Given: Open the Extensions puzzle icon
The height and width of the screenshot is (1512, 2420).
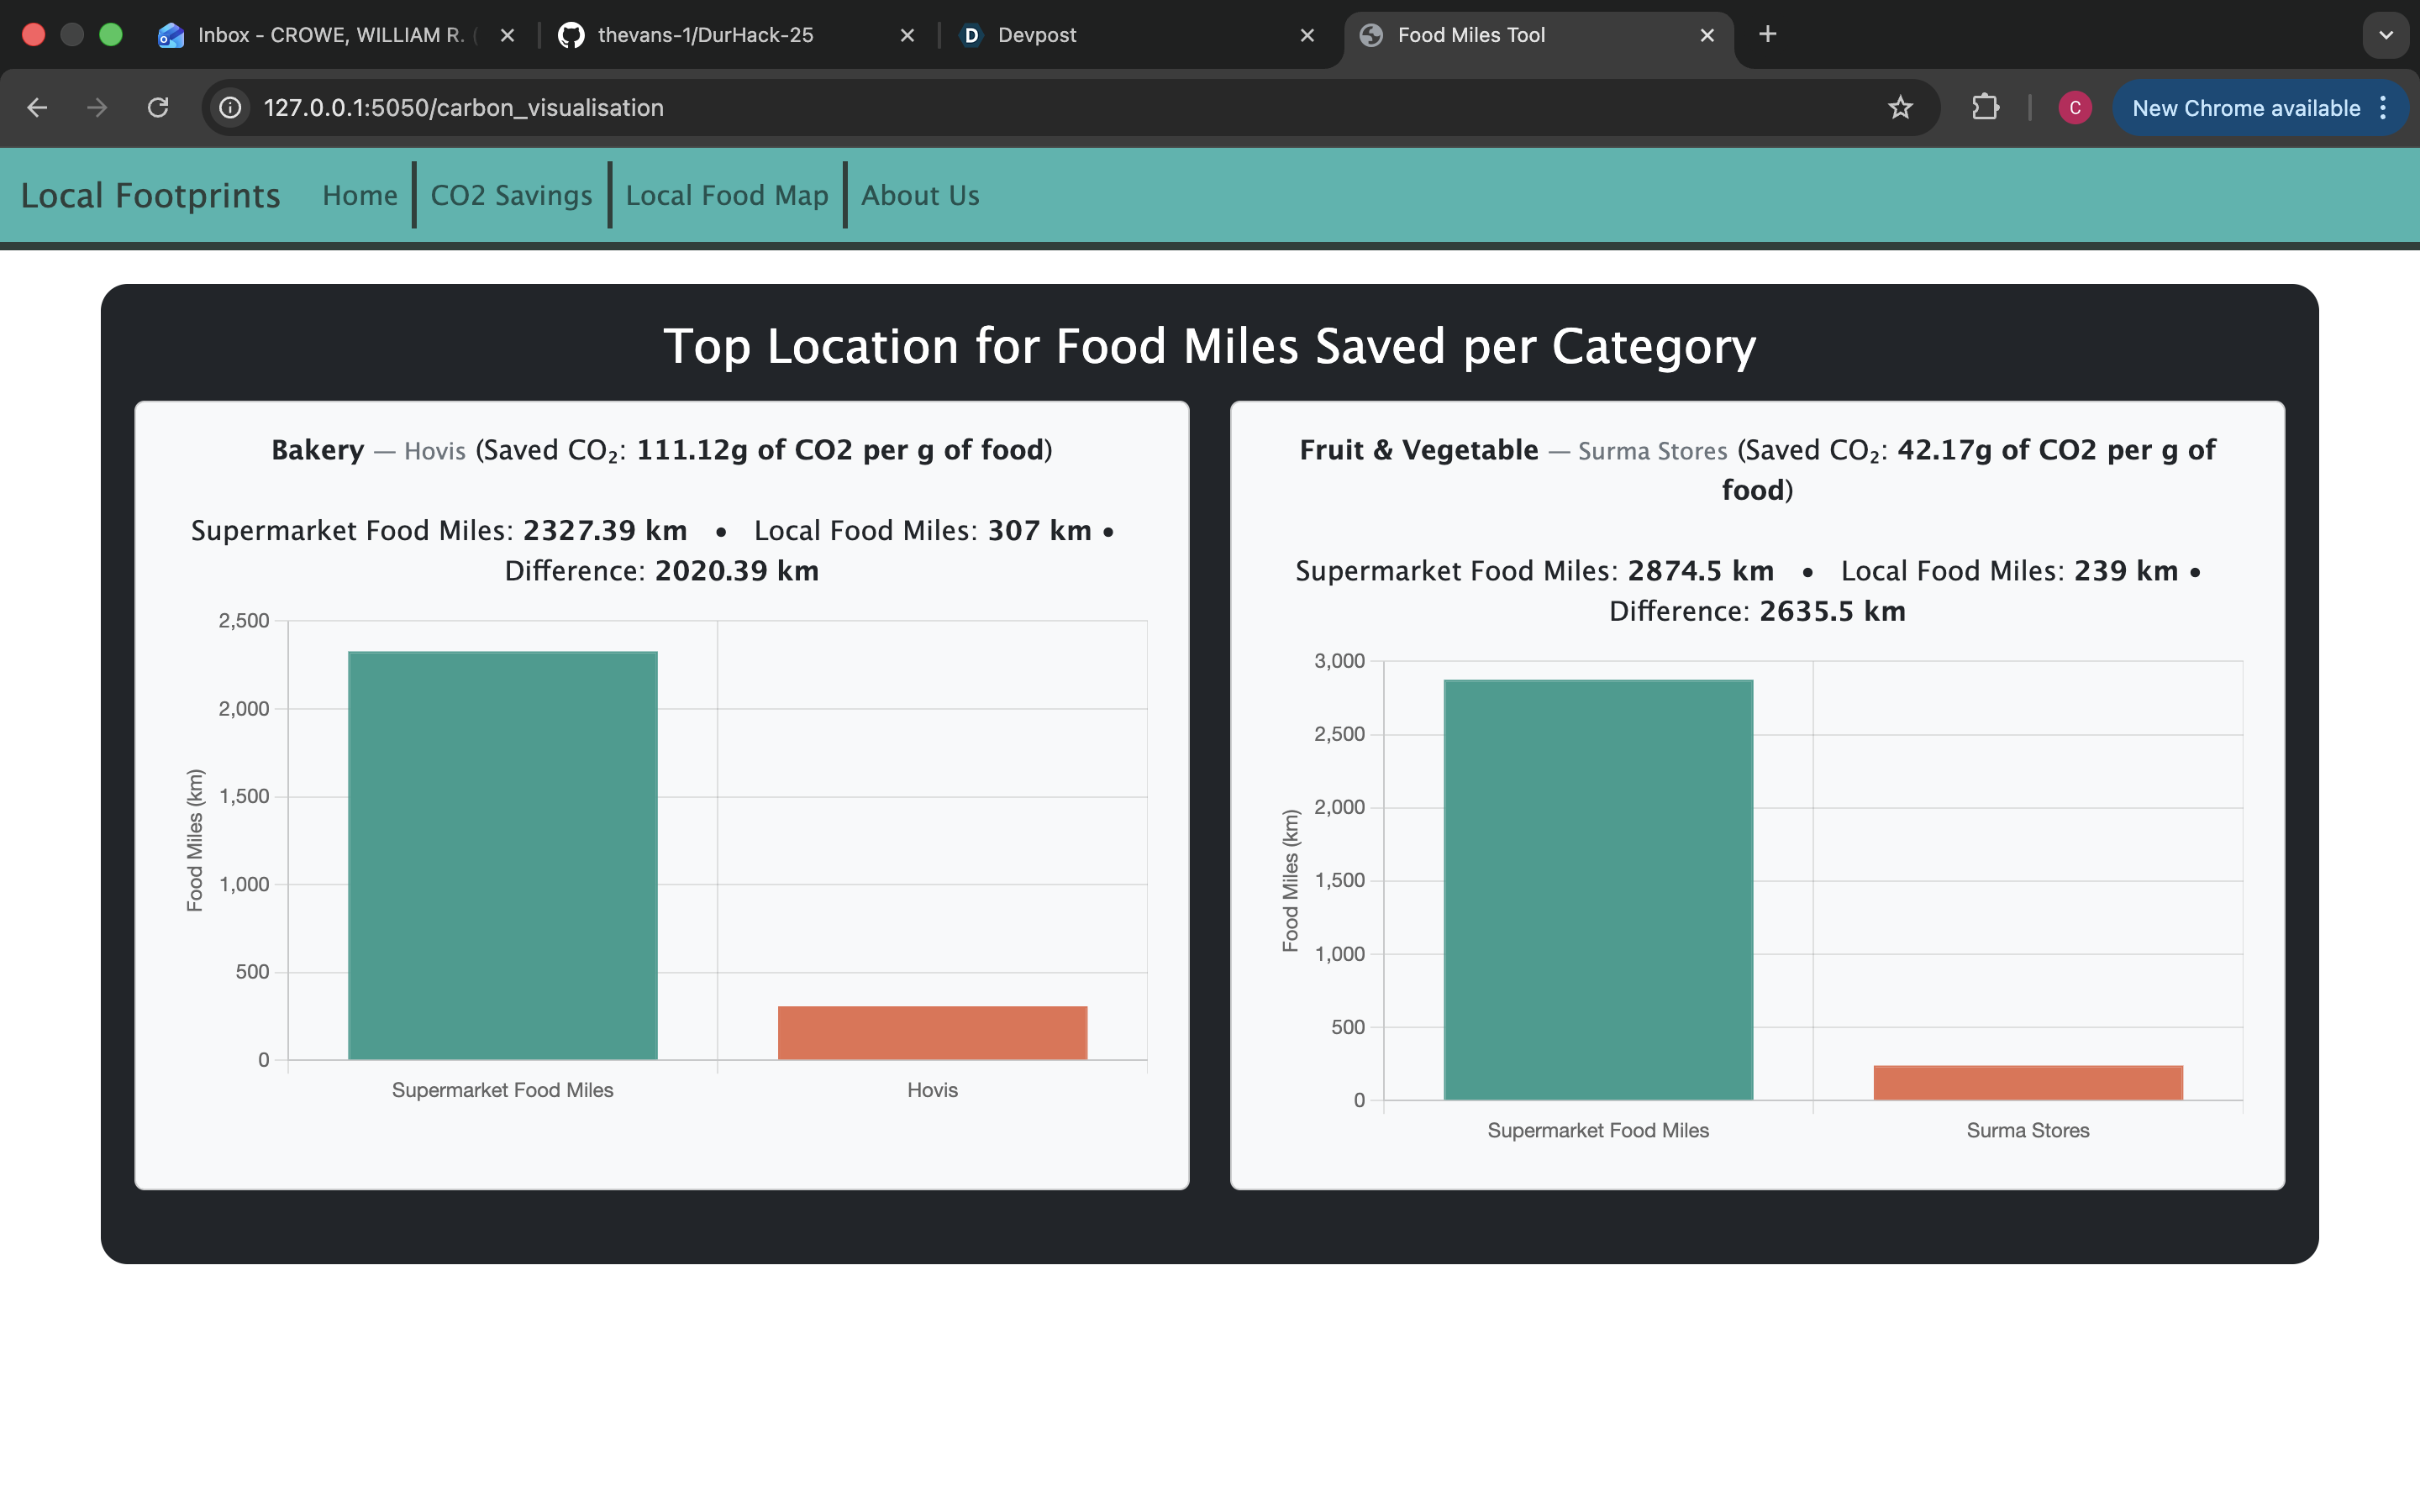Looking at the screenshot, I should point(1985,108).
